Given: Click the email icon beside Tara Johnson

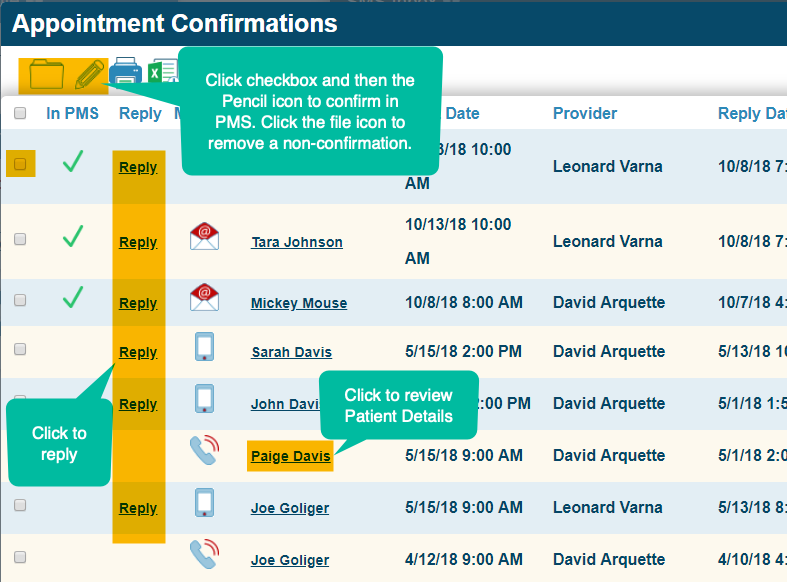Looking at the screenshot, I should click(x=205, y=239).
